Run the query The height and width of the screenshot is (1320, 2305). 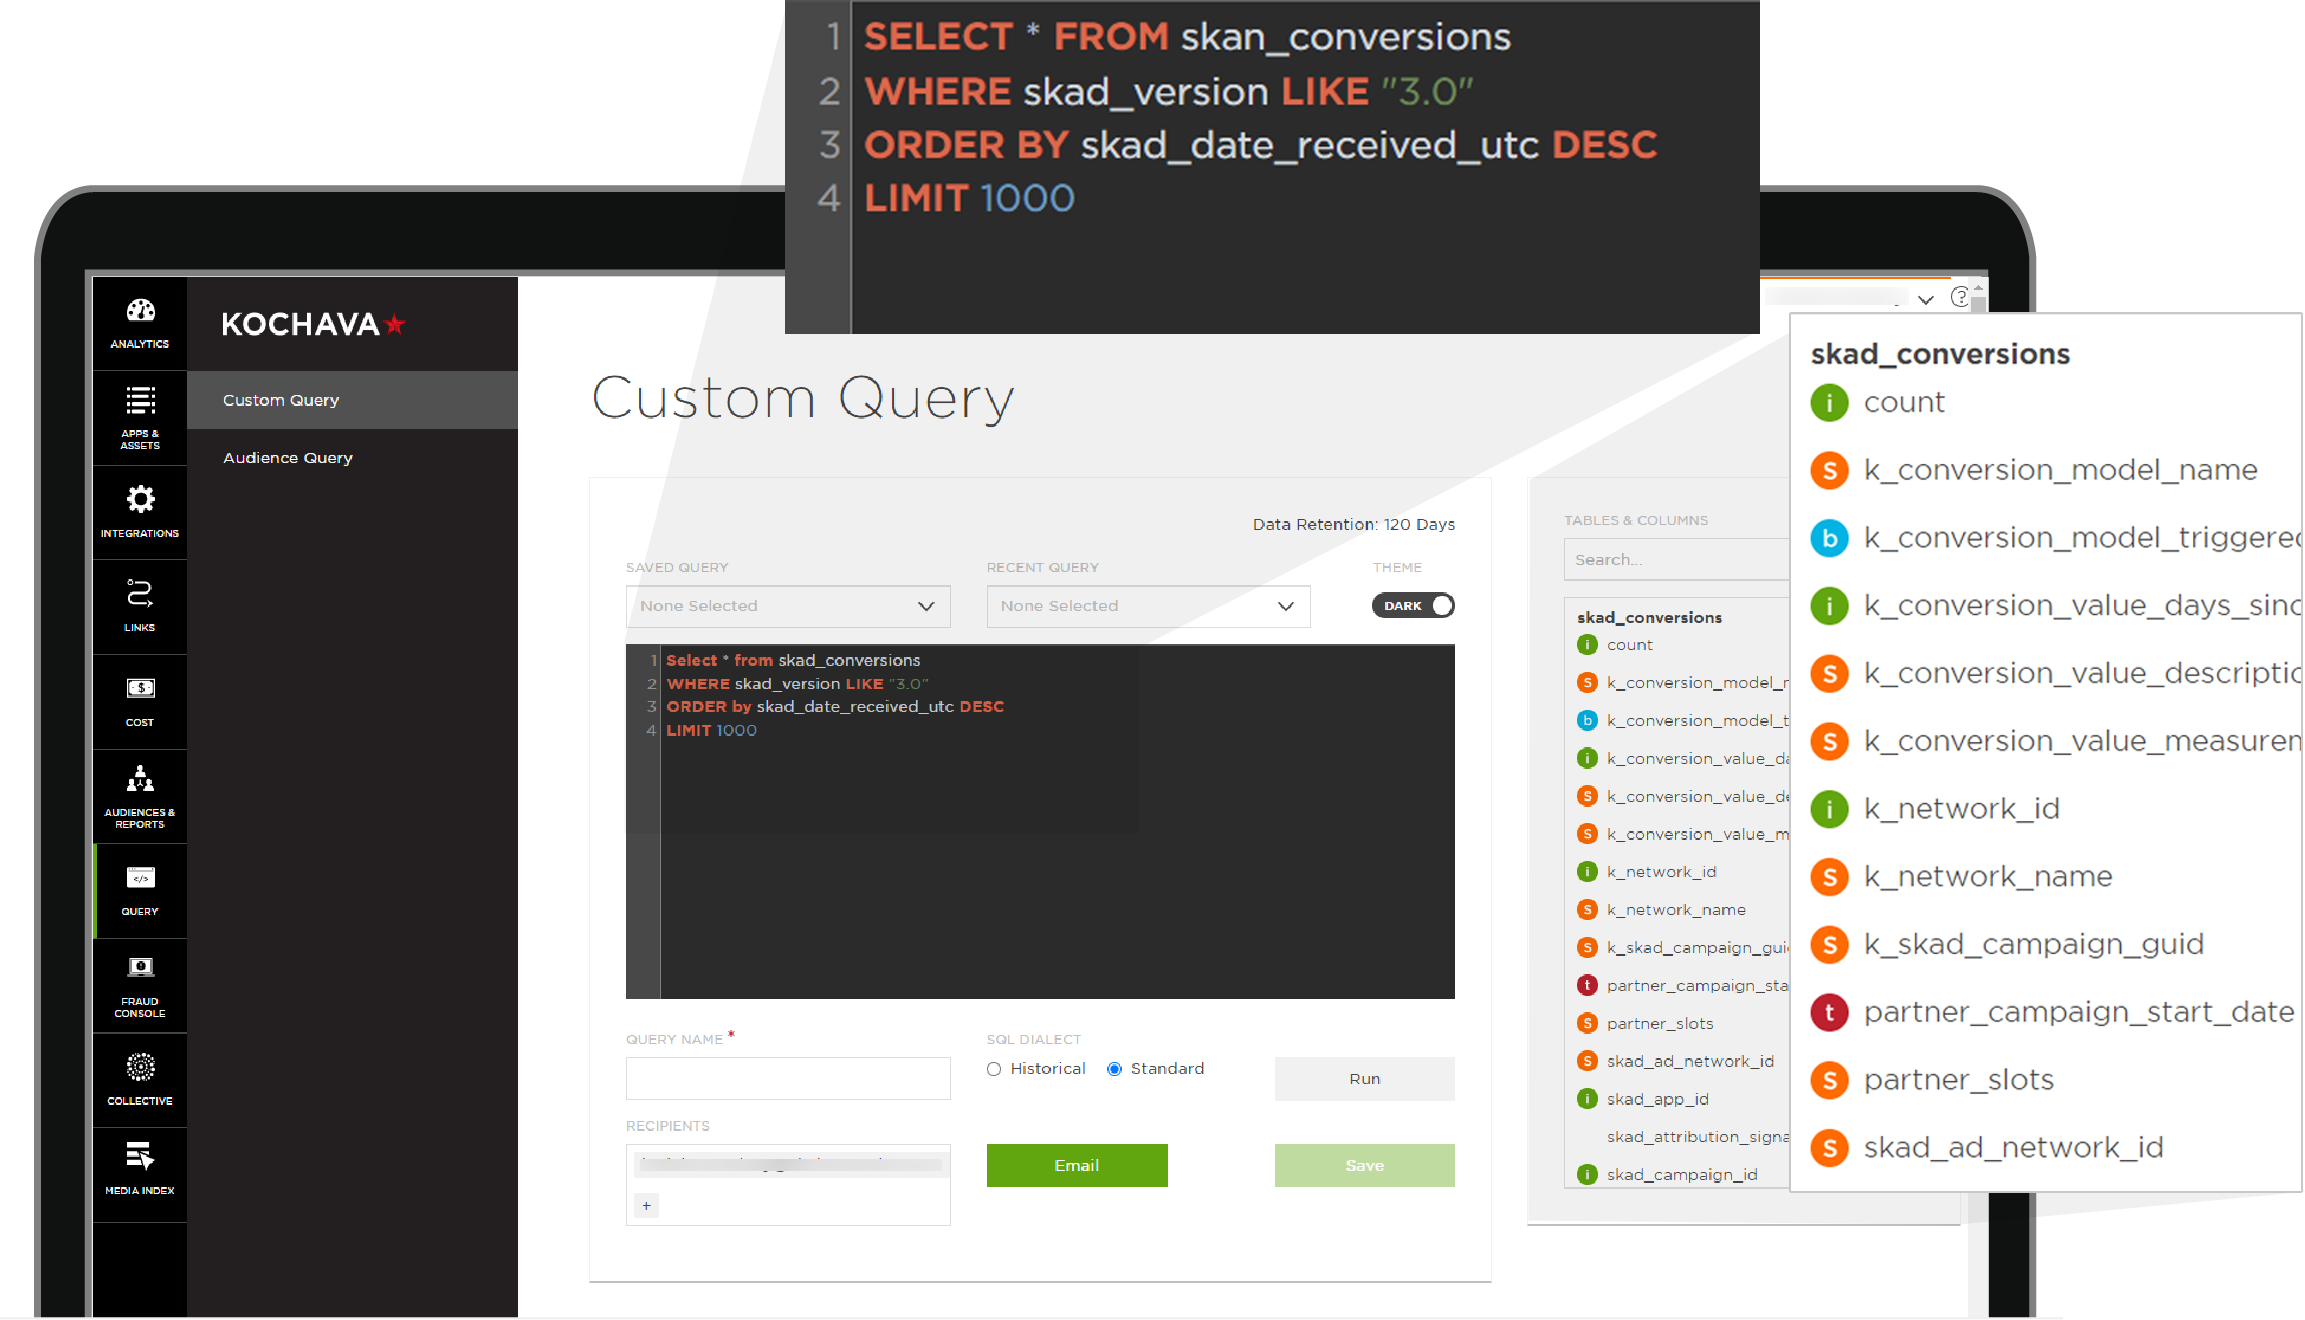1365,1079
